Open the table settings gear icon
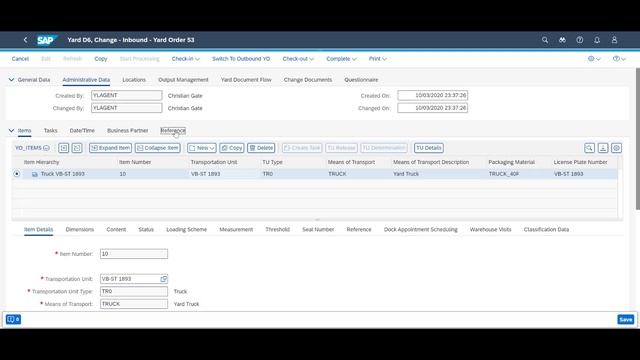Image resolution: width=640 pixels, height=360 pixels. pos(616,148)
